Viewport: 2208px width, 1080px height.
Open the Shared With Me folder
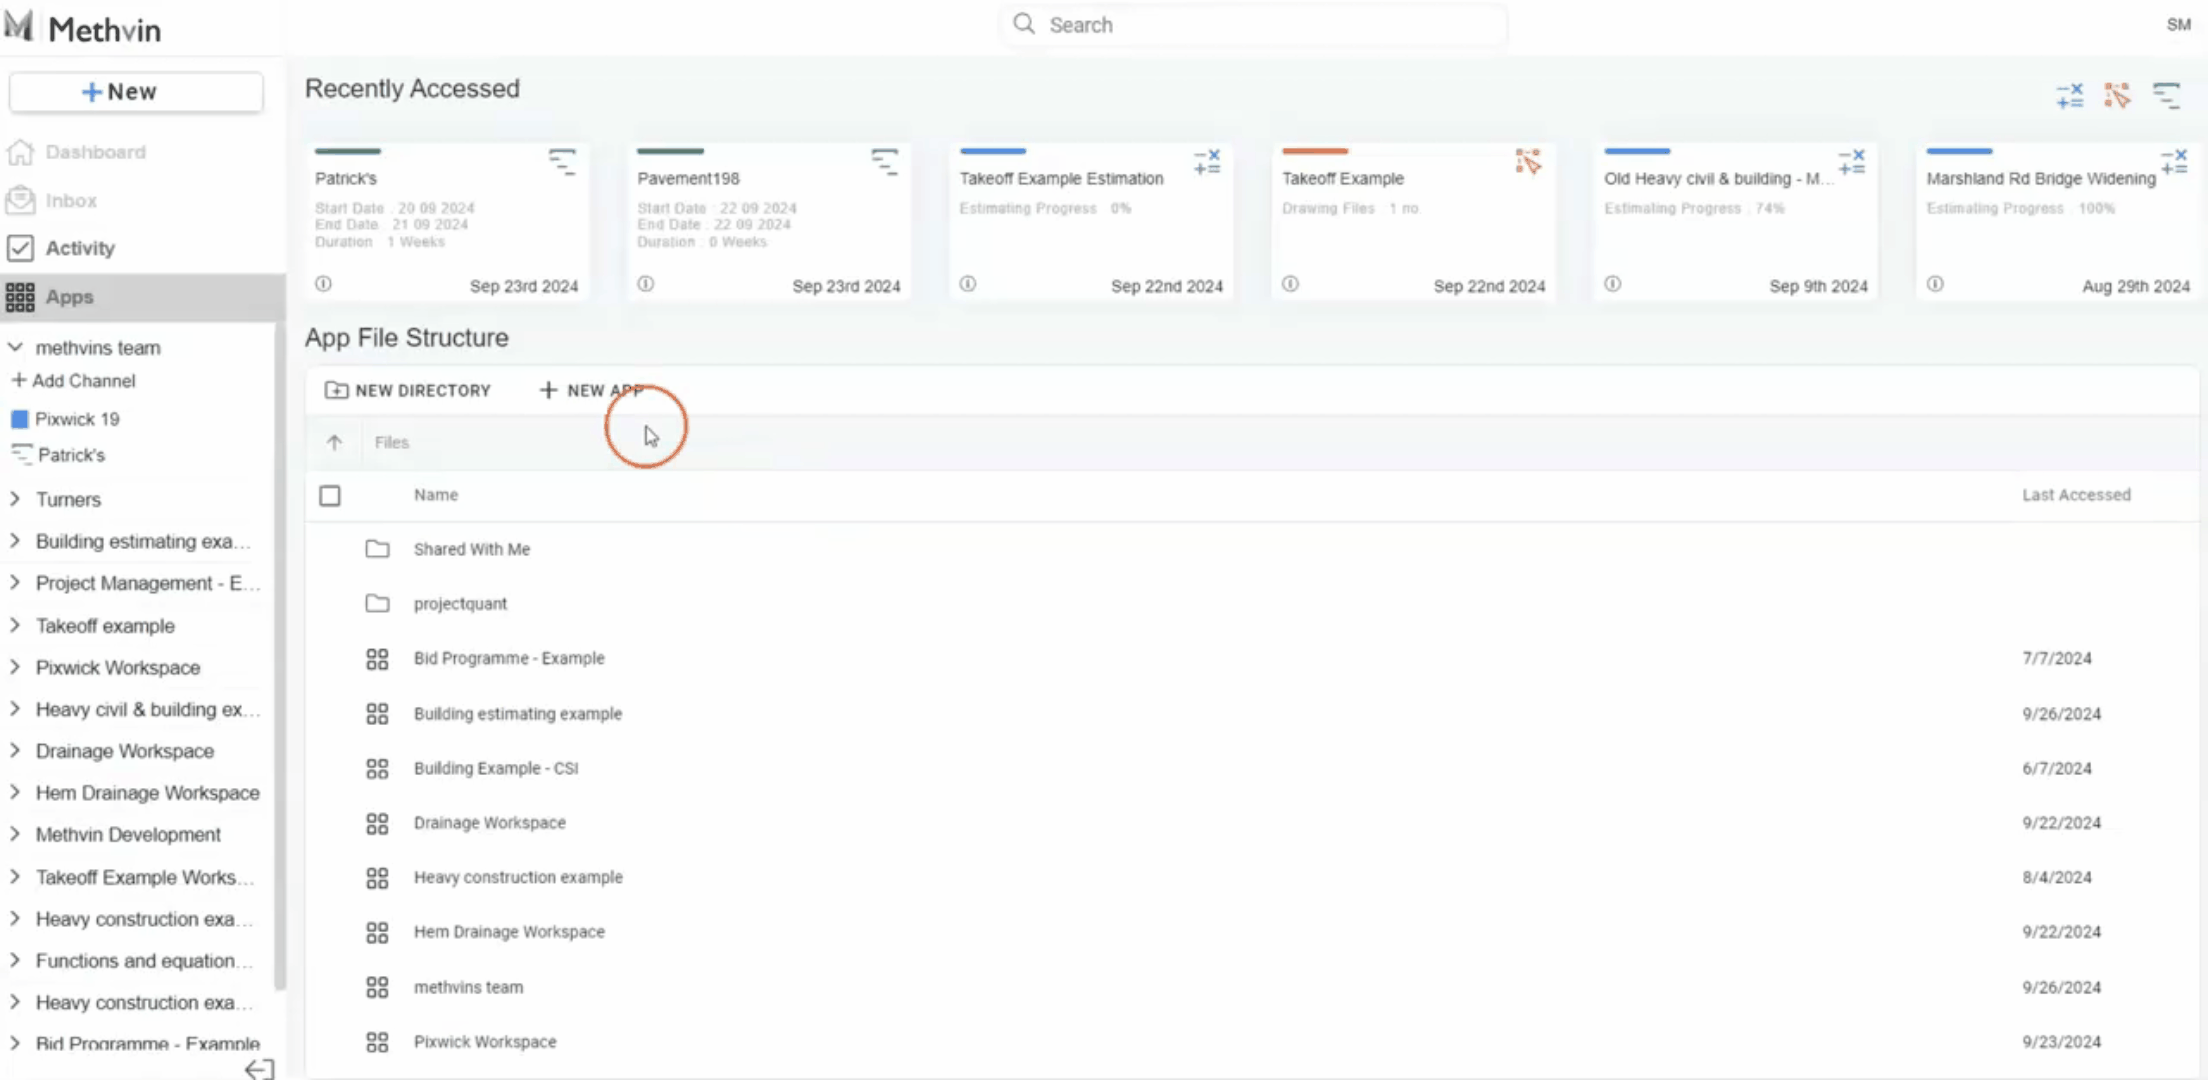471,549
